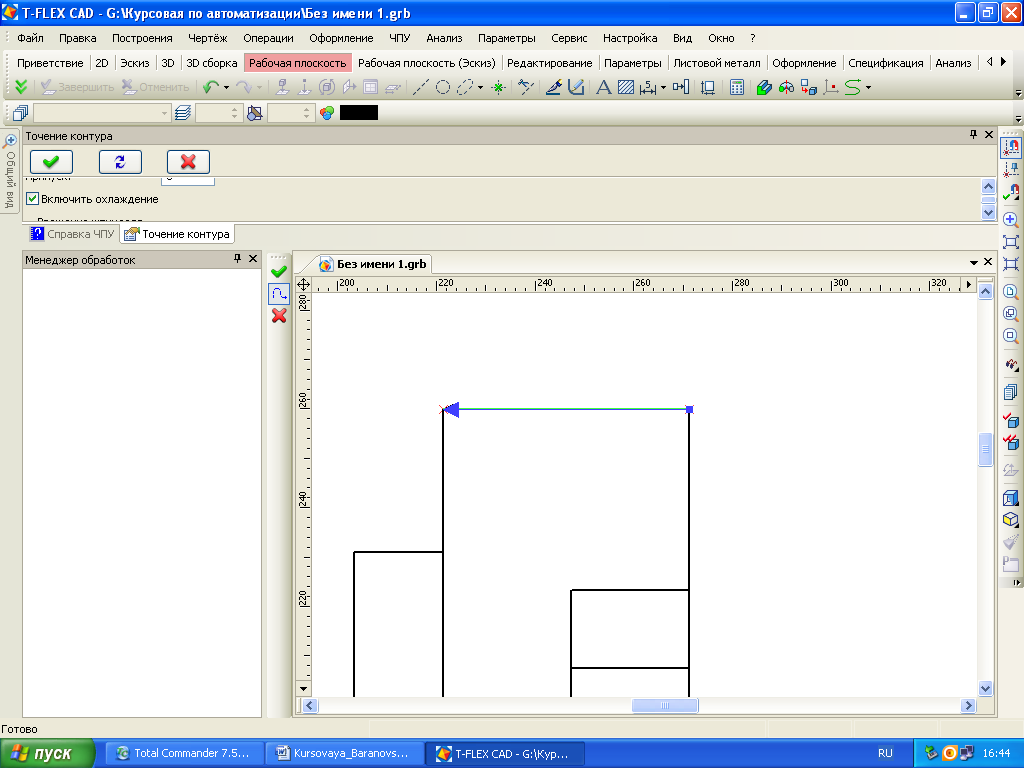Open Kursovaya_Baranovs taskbar button
The height and width of the screenshot is (768, 1024).
pyautogui.click(x=345, y=753)
